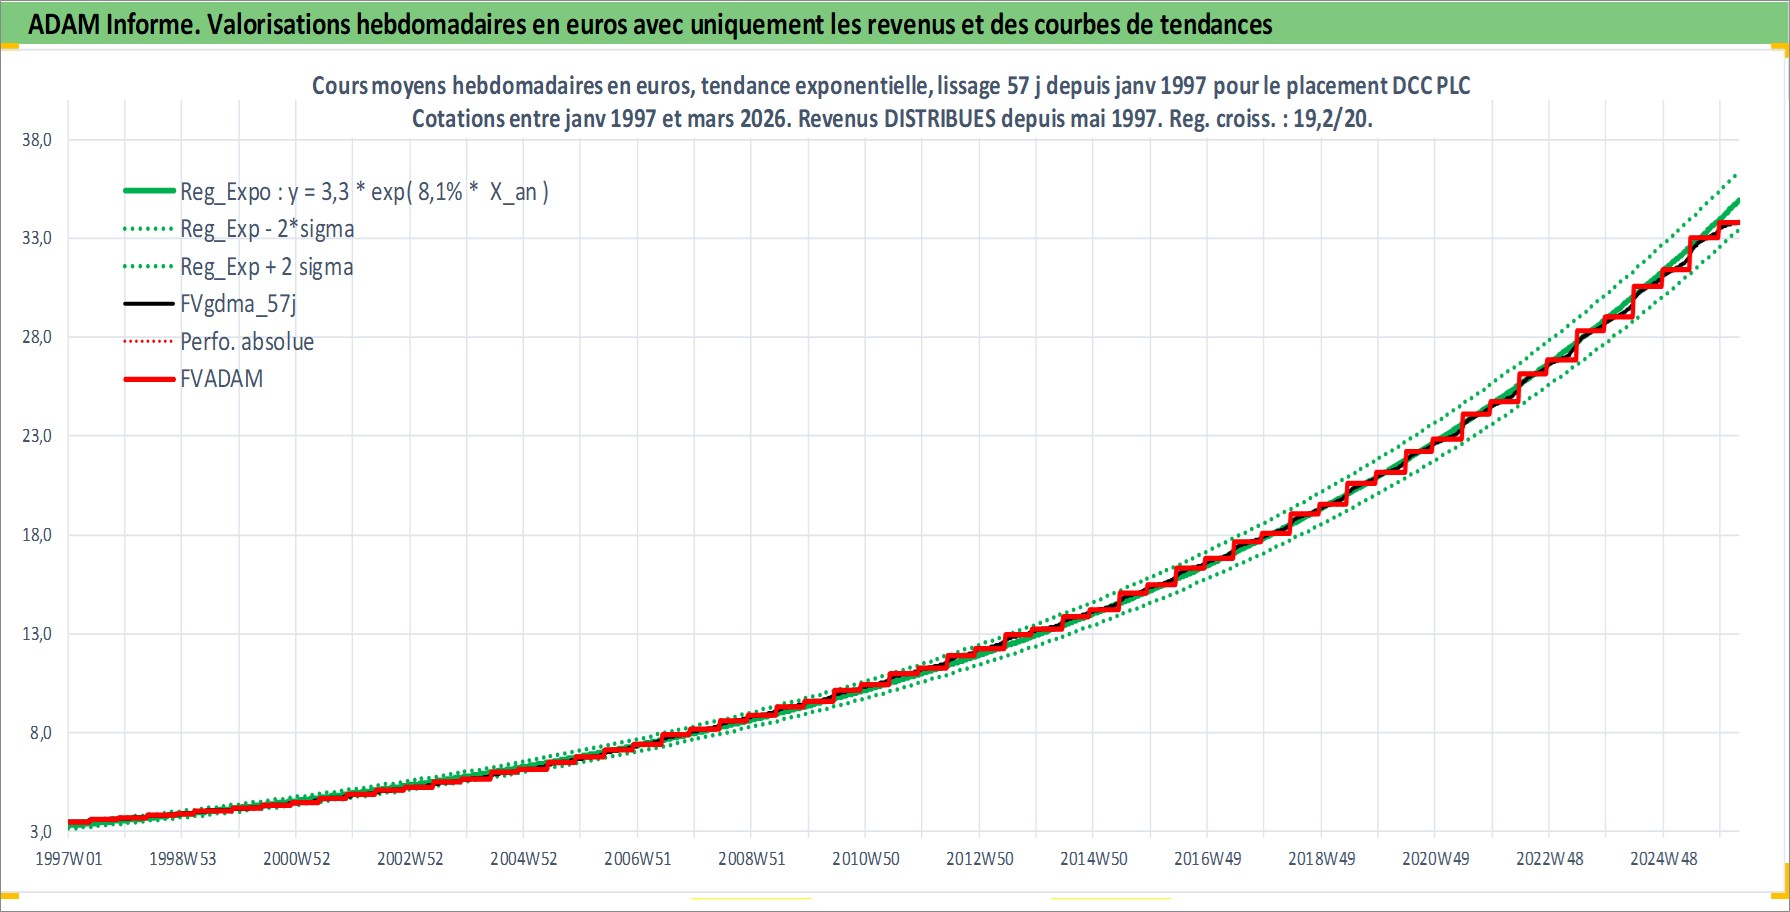
Task: Click the "1997W01" horizontal axis label
Action: 69,859
